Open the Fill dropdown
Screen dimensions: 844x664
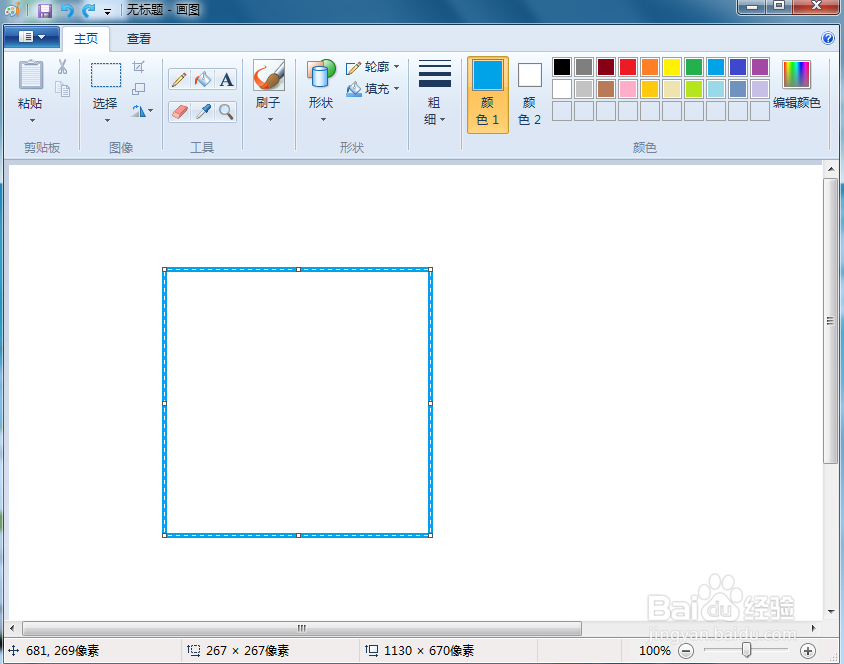372,89
